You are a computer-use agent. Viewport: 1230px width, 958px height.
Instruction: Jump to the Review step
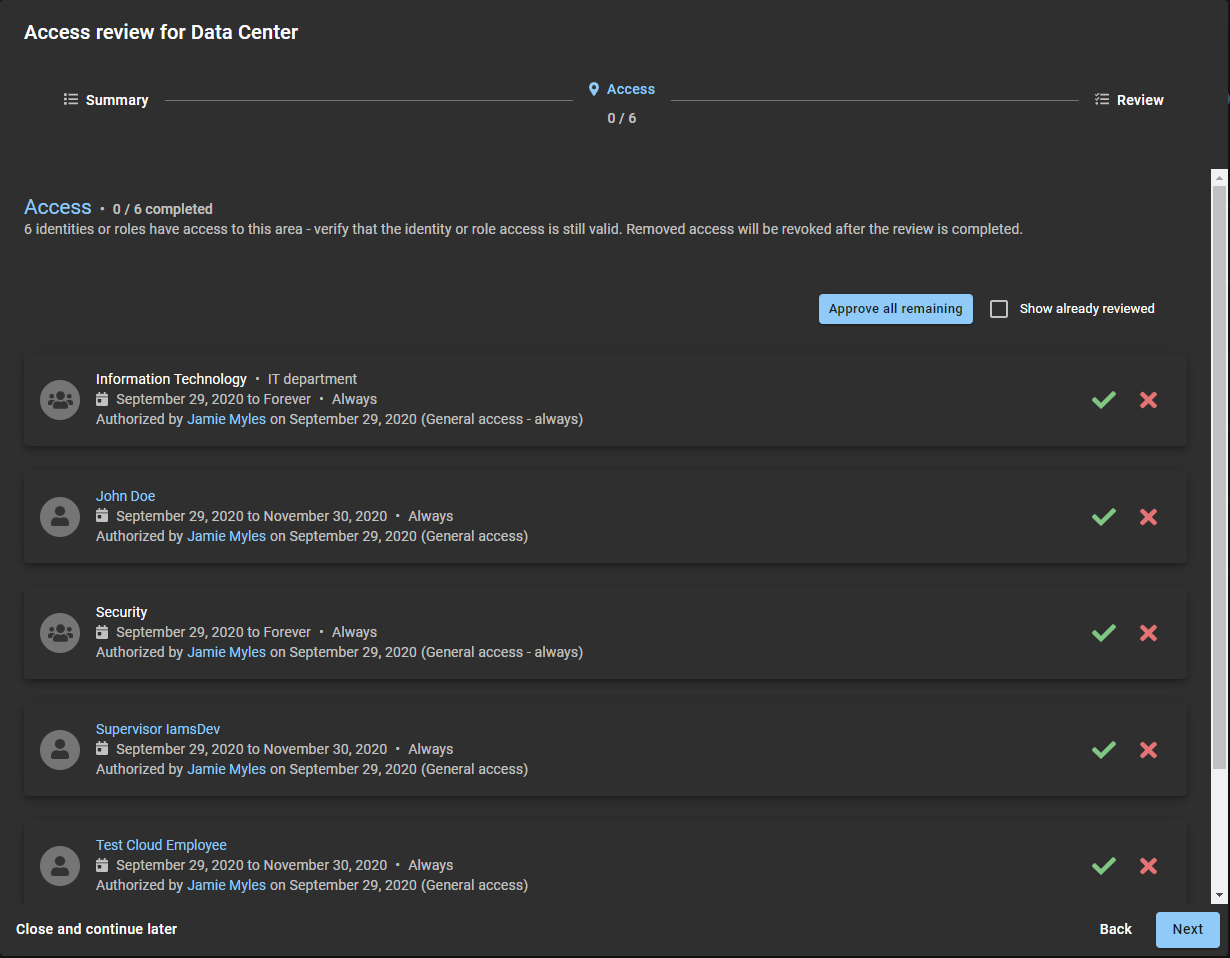(1129, 100)
